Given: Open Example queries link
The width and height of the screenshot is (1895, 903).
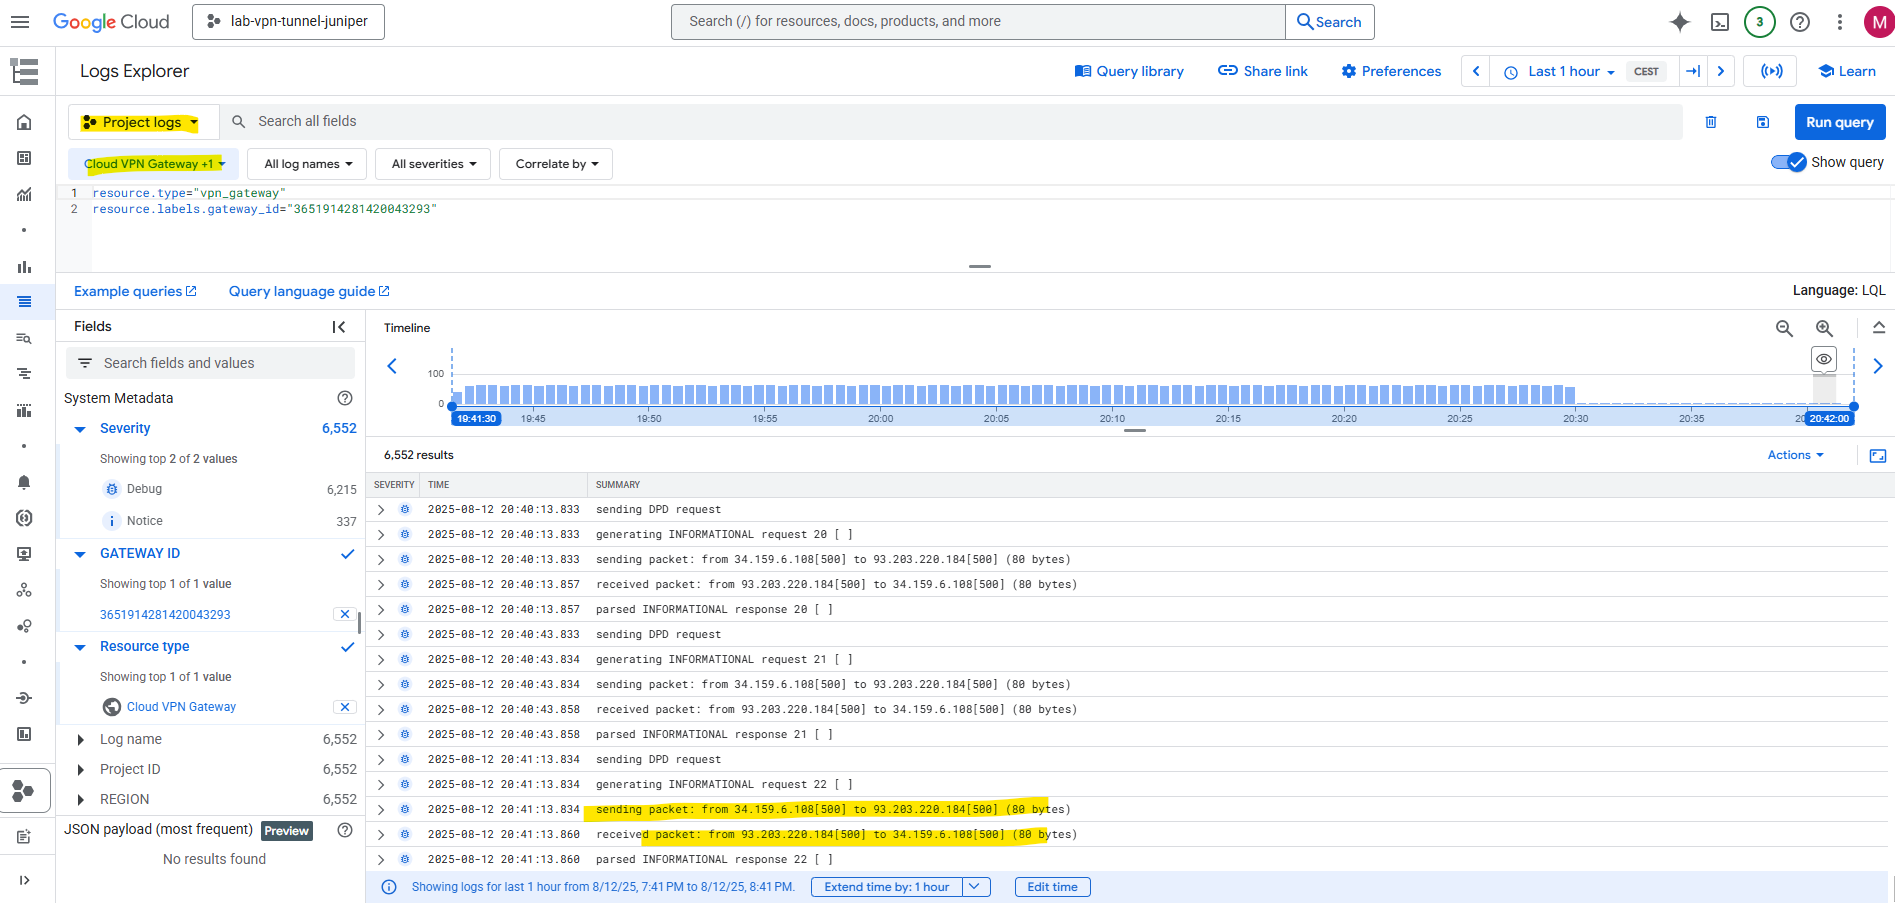Looking at the screenshot, I should (x=135, y=291).
